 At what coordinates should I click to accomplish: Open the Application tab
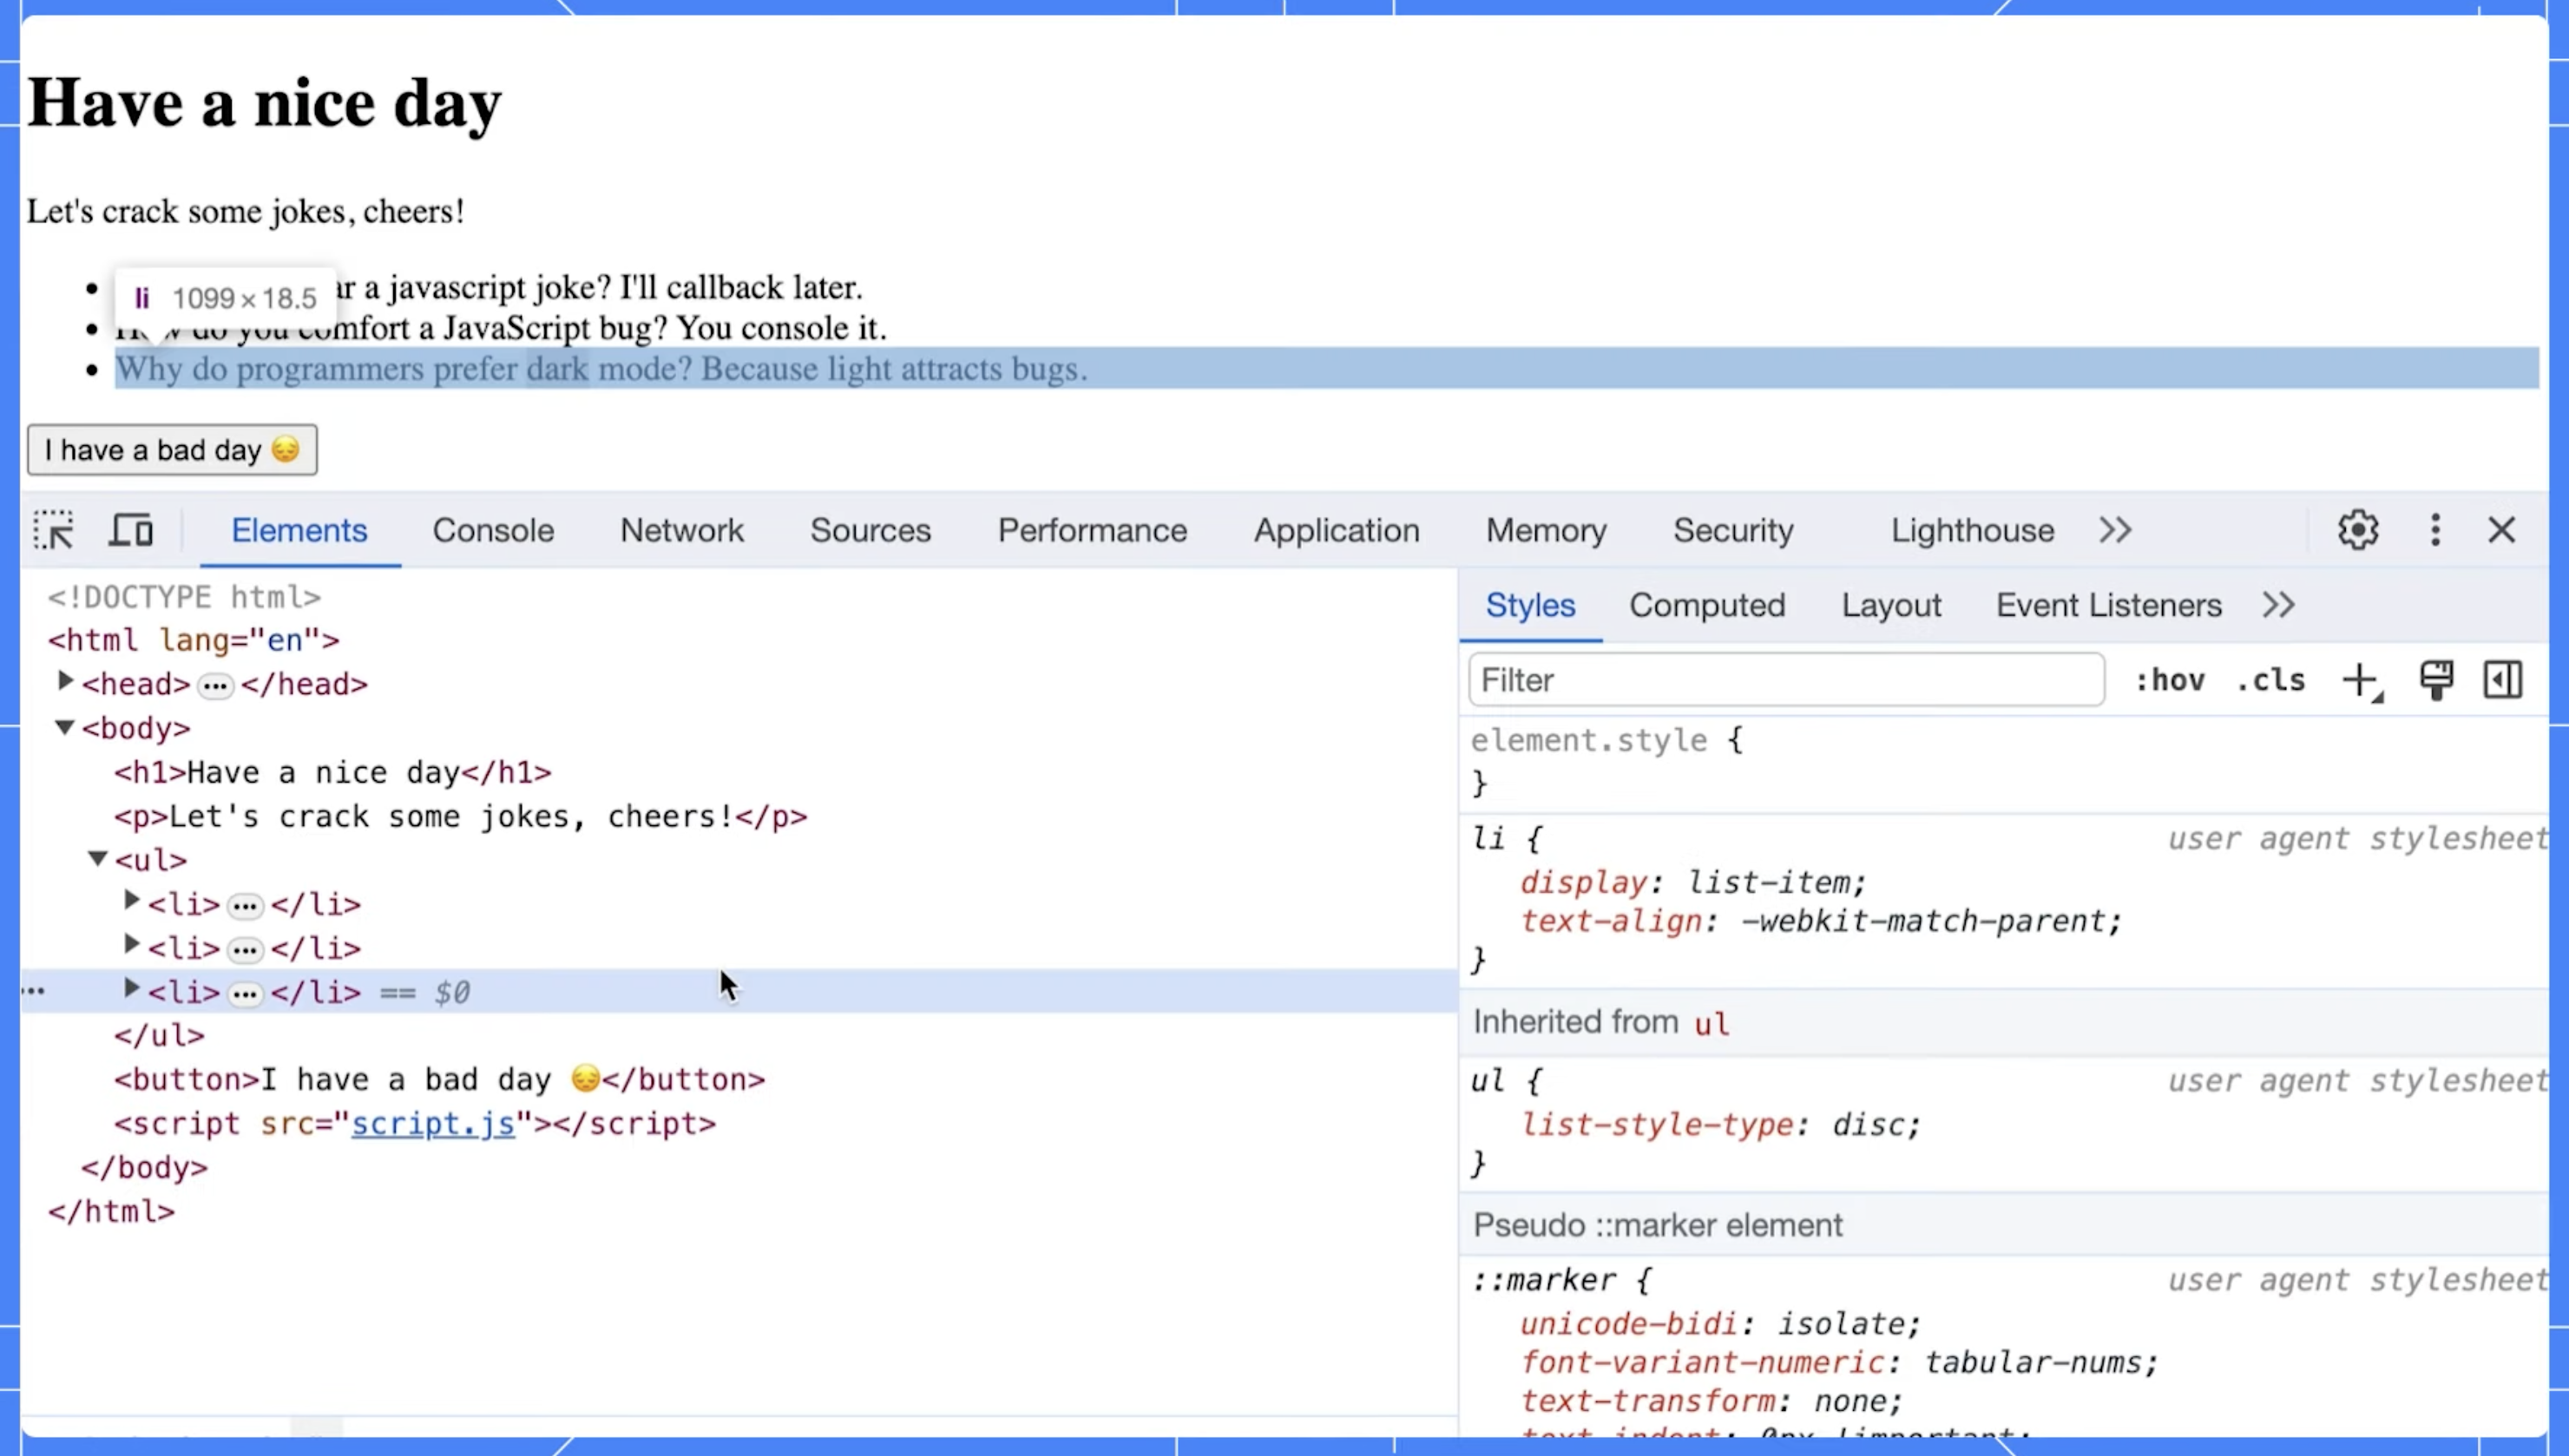tap(1336, 530)
